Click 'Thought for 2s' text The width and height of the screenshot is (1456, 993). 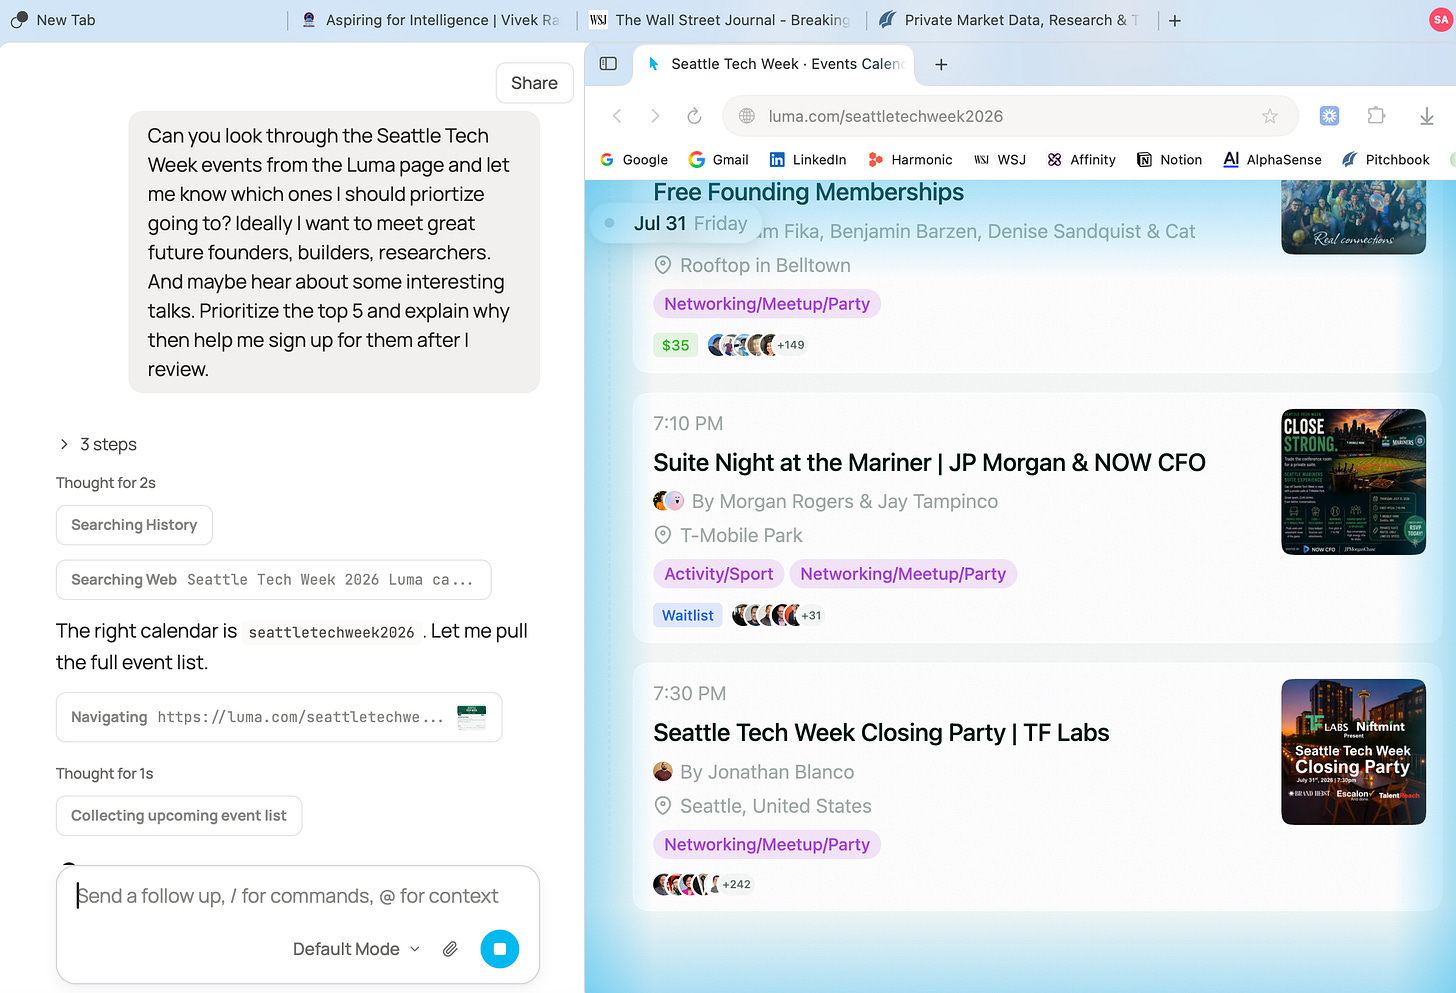point(106,483)
